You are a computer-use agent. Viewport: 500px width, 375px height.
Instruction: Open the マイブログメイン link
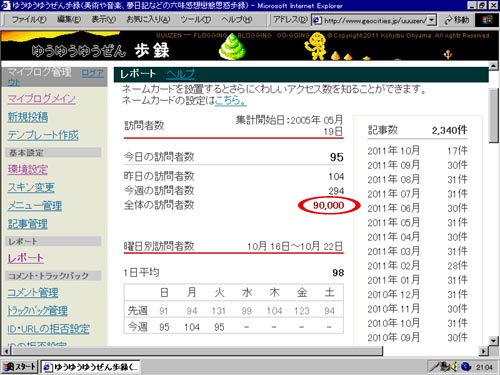pyautogui.click(x=42, y=99)
